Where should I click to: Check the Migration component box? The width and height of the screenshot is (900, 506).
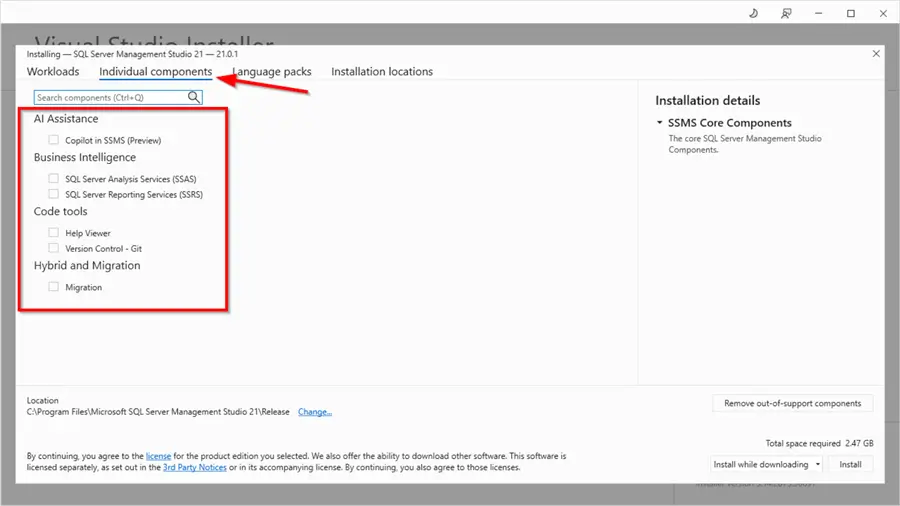[x=53, y=286]
